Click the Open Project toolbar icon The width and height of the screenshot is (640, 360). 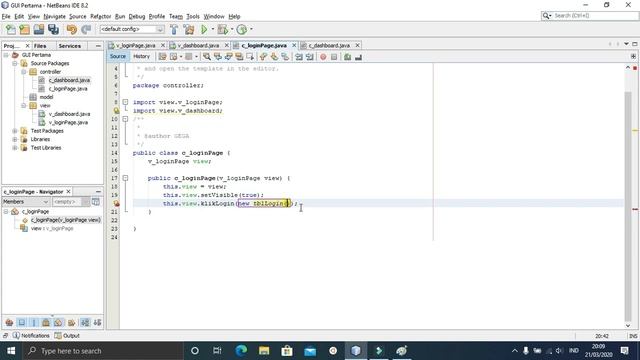click(39, 29)
